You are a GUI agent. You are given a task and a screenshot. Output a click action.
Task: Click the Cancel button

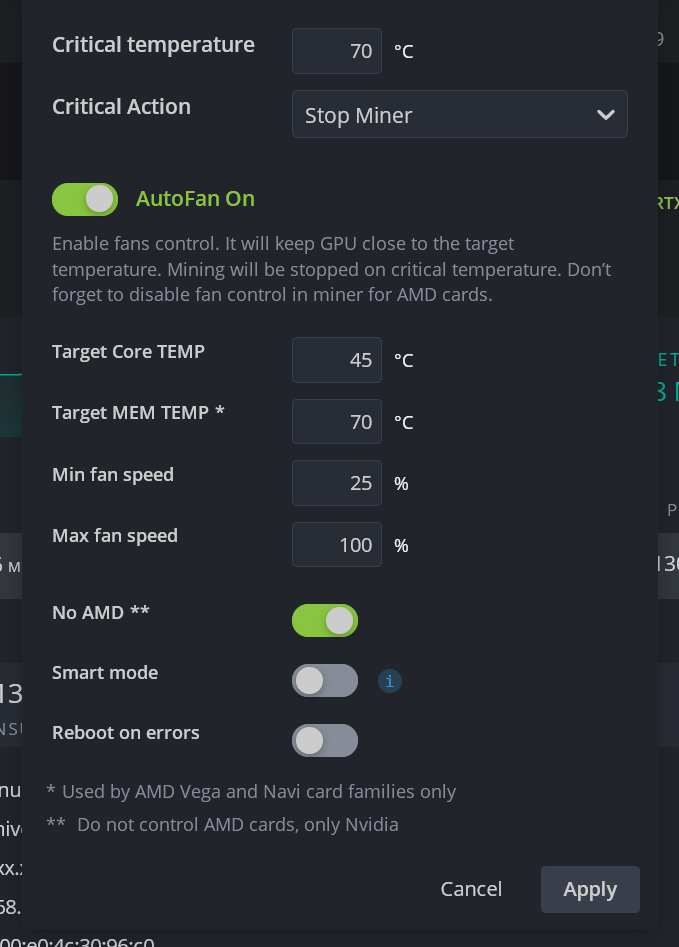pos(471,889)
